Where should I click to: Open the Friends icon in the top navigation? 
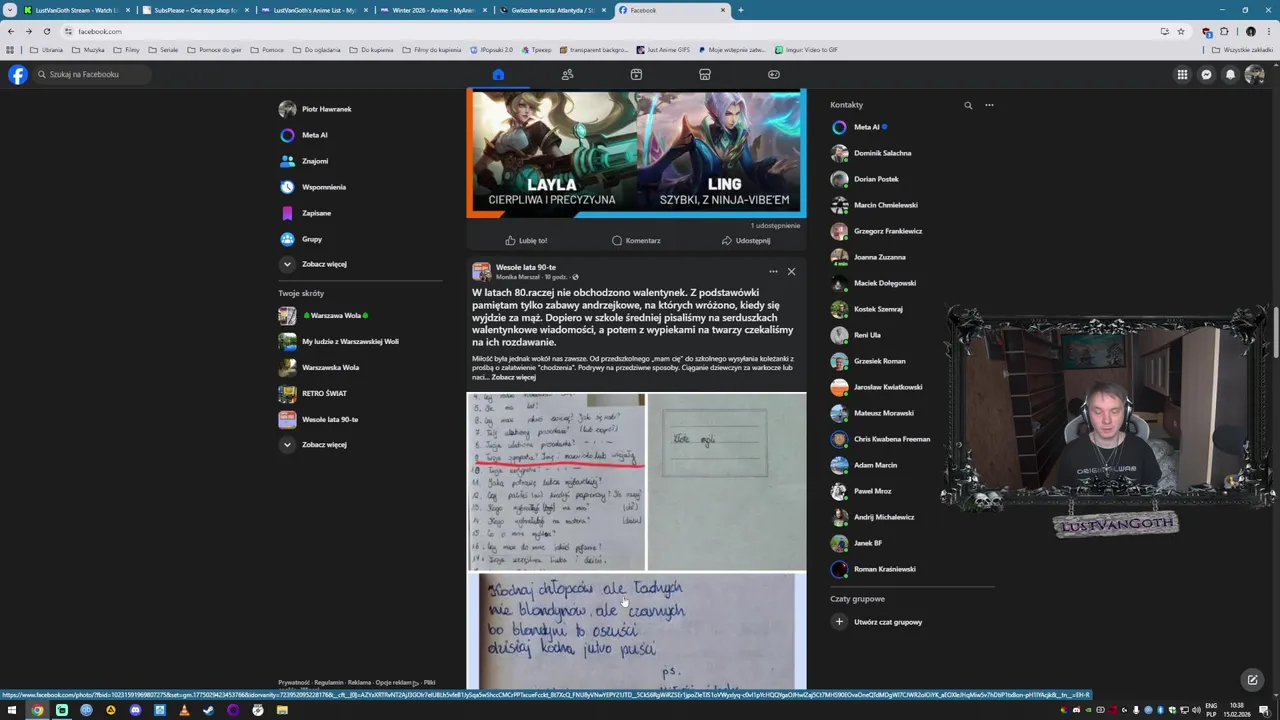pos(567,74)
